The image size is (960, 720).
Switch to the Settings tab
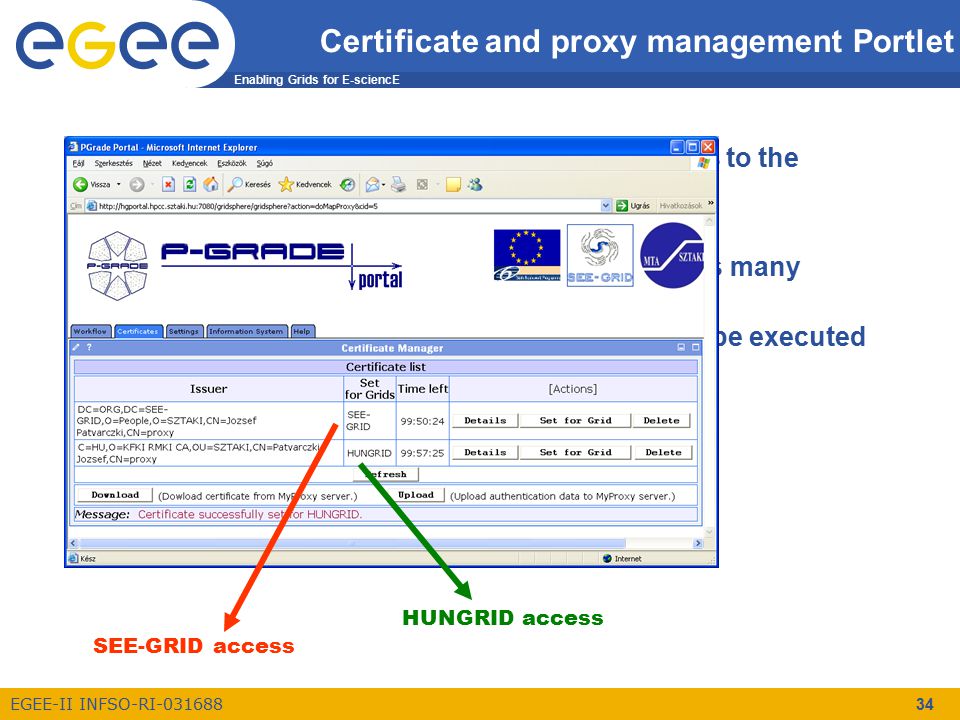pos(184,331)
